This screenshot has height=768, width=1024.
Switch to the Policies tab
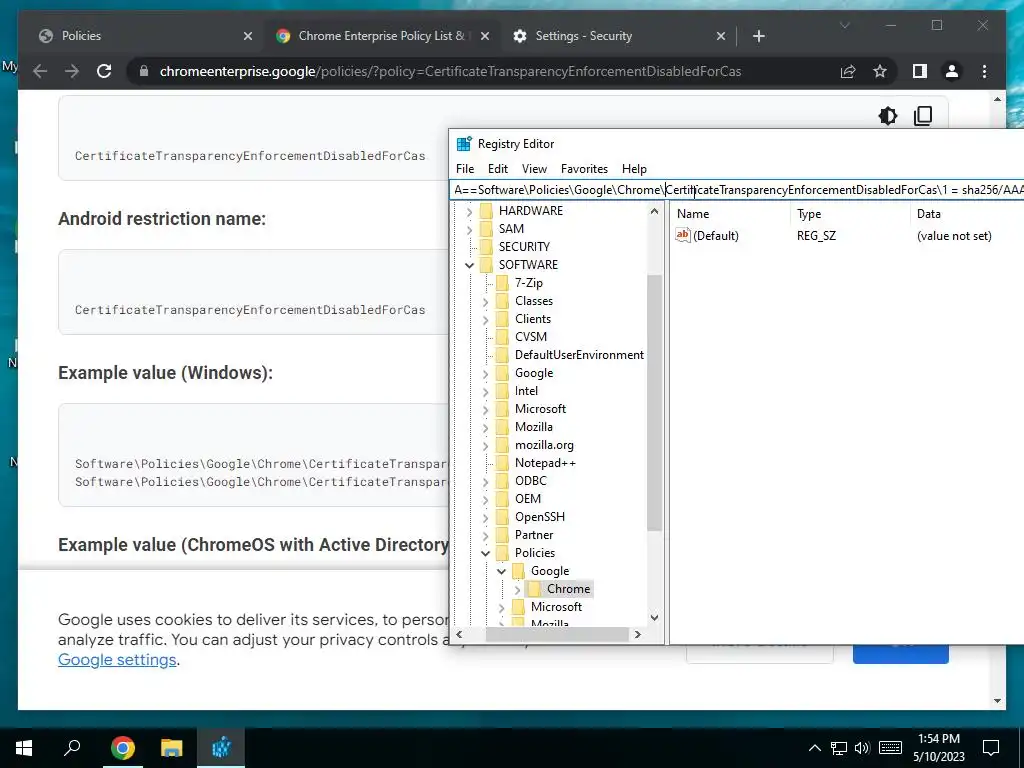click(x=81, y=36)
